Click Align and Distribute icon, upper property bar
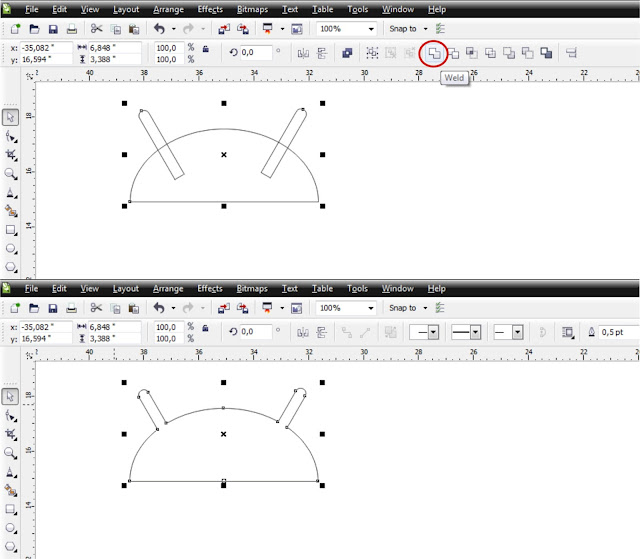Viewport: 640px width, 559px height. point(571,53)
